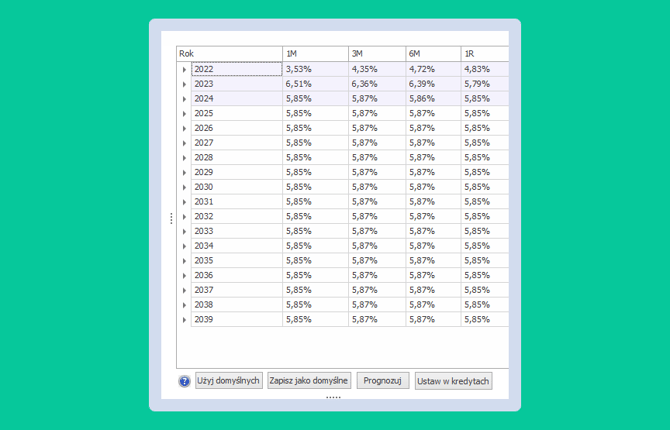Image resolution: width=670 pixels, height=430 pixels.
Task: Select the 5,79% cell for 2023
Action: coord(485,84)
